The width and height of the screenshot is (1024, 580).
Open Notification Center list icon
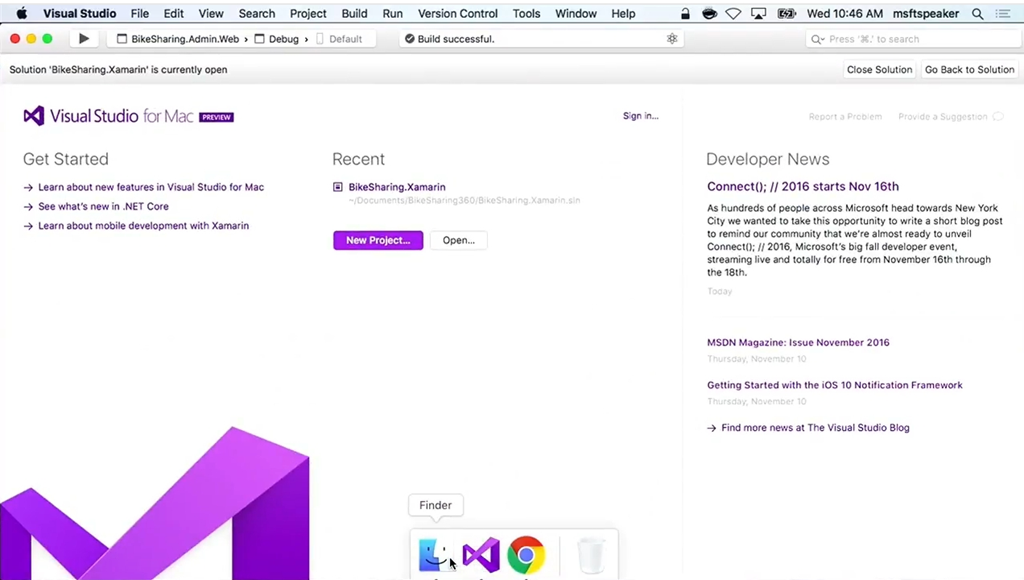pos(1004,13)
